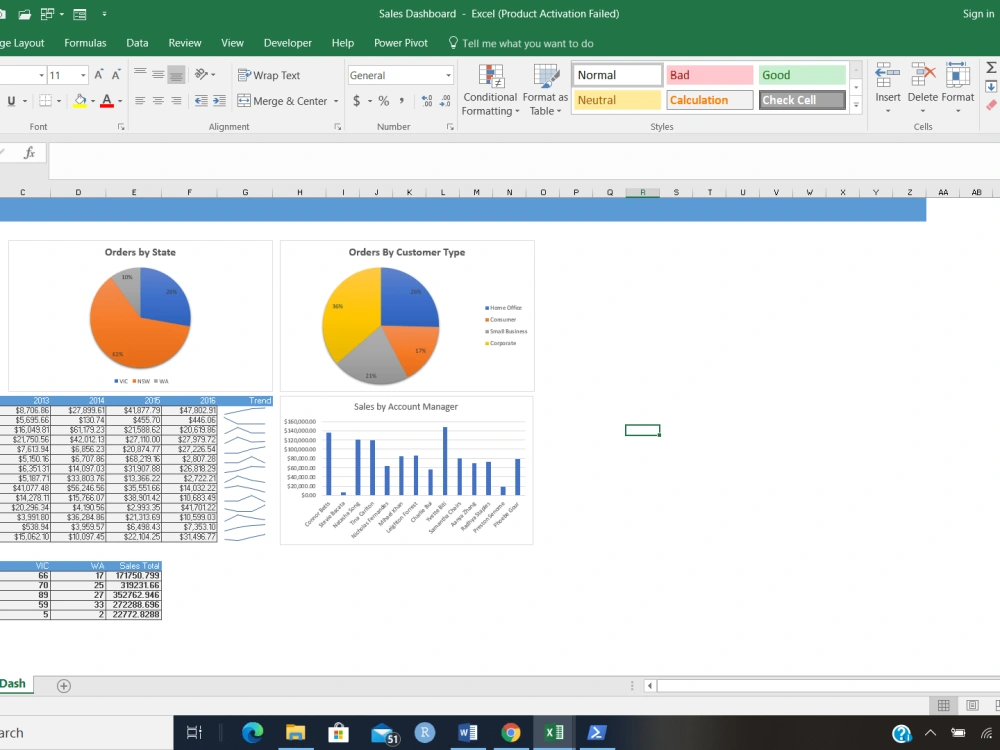
Task: Apply the yellow Fill Color bucket
Action: (80, 101)
